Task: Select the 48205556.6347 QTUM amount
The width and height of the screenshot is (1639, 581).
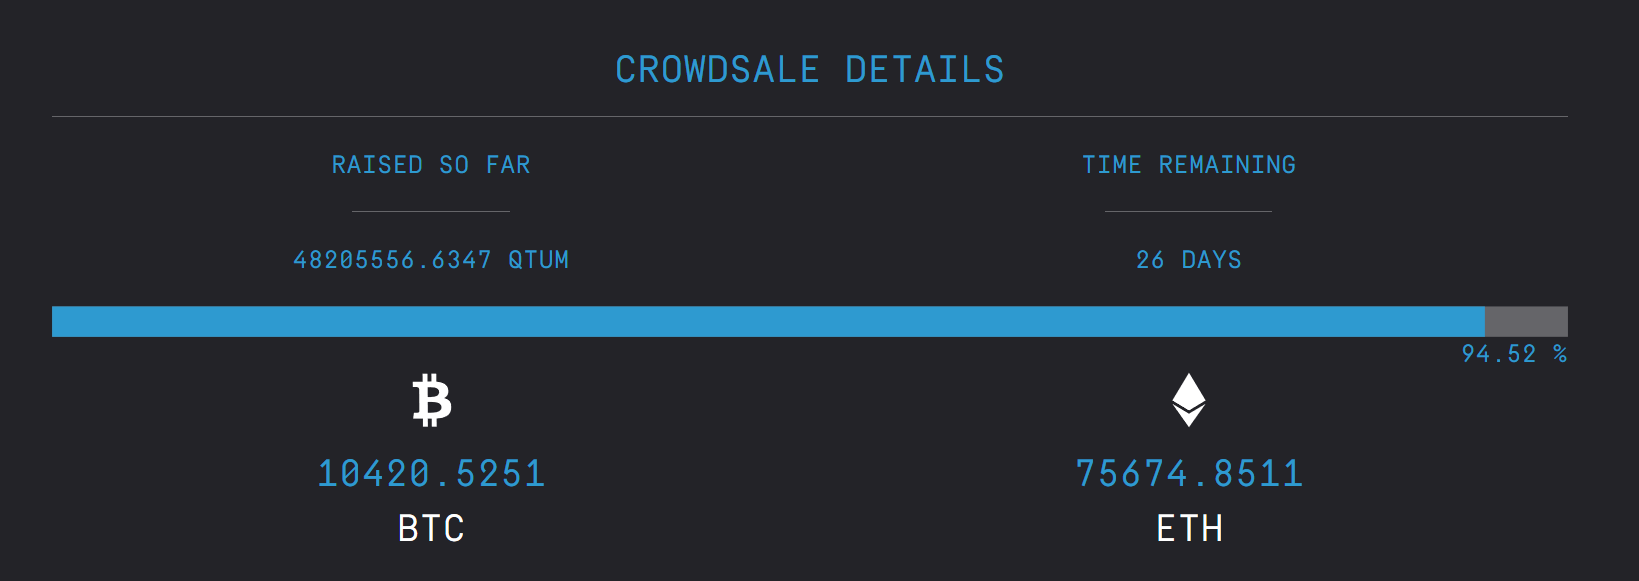Action: (x=431, y=260)
